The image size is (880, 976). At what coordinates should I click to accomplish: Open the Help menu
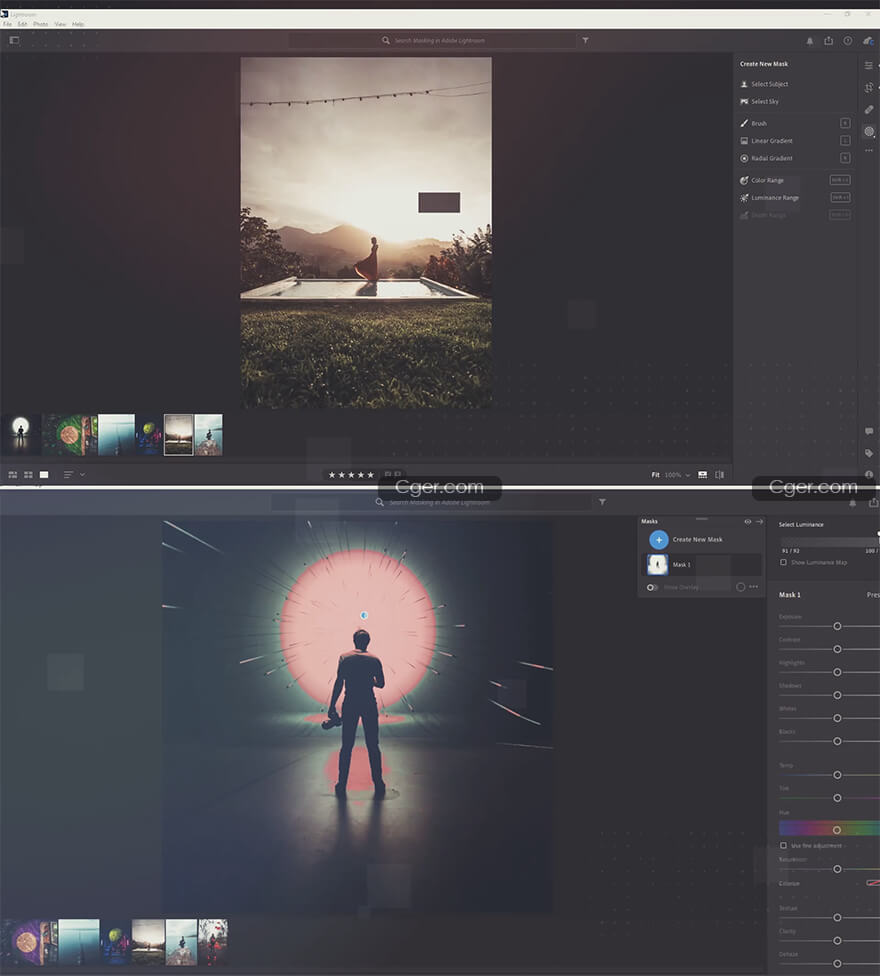tap(78, 24)
